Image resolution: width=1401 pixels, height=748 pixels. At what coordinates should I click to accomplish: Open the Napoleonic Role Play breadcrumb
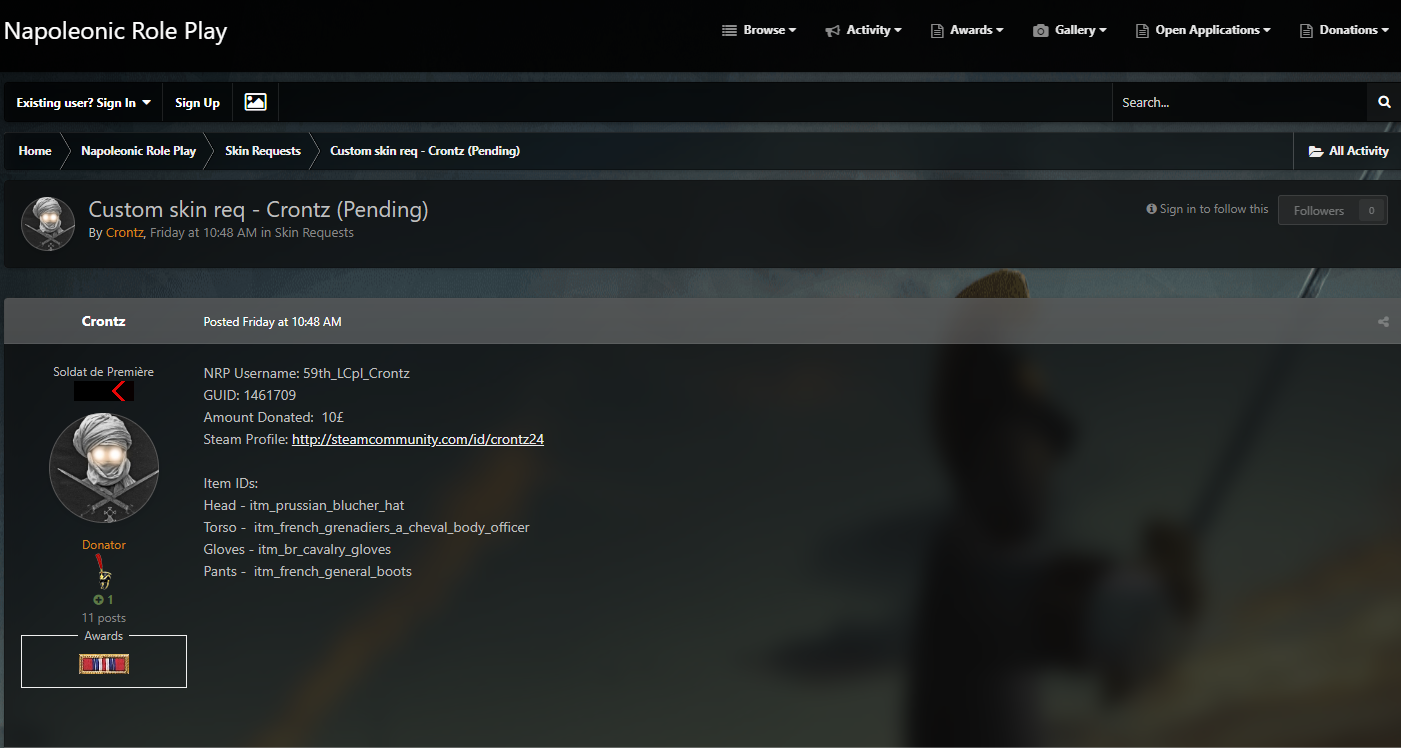click(138, 151)
